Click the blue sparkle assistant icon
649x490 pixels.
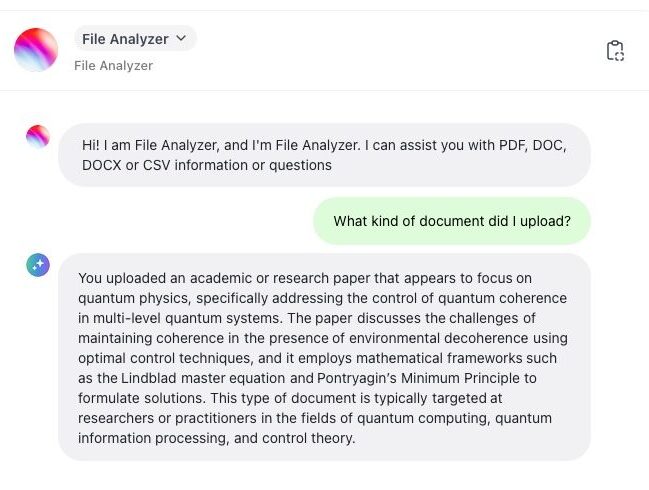pyautogui.click(x=38, y=265)
